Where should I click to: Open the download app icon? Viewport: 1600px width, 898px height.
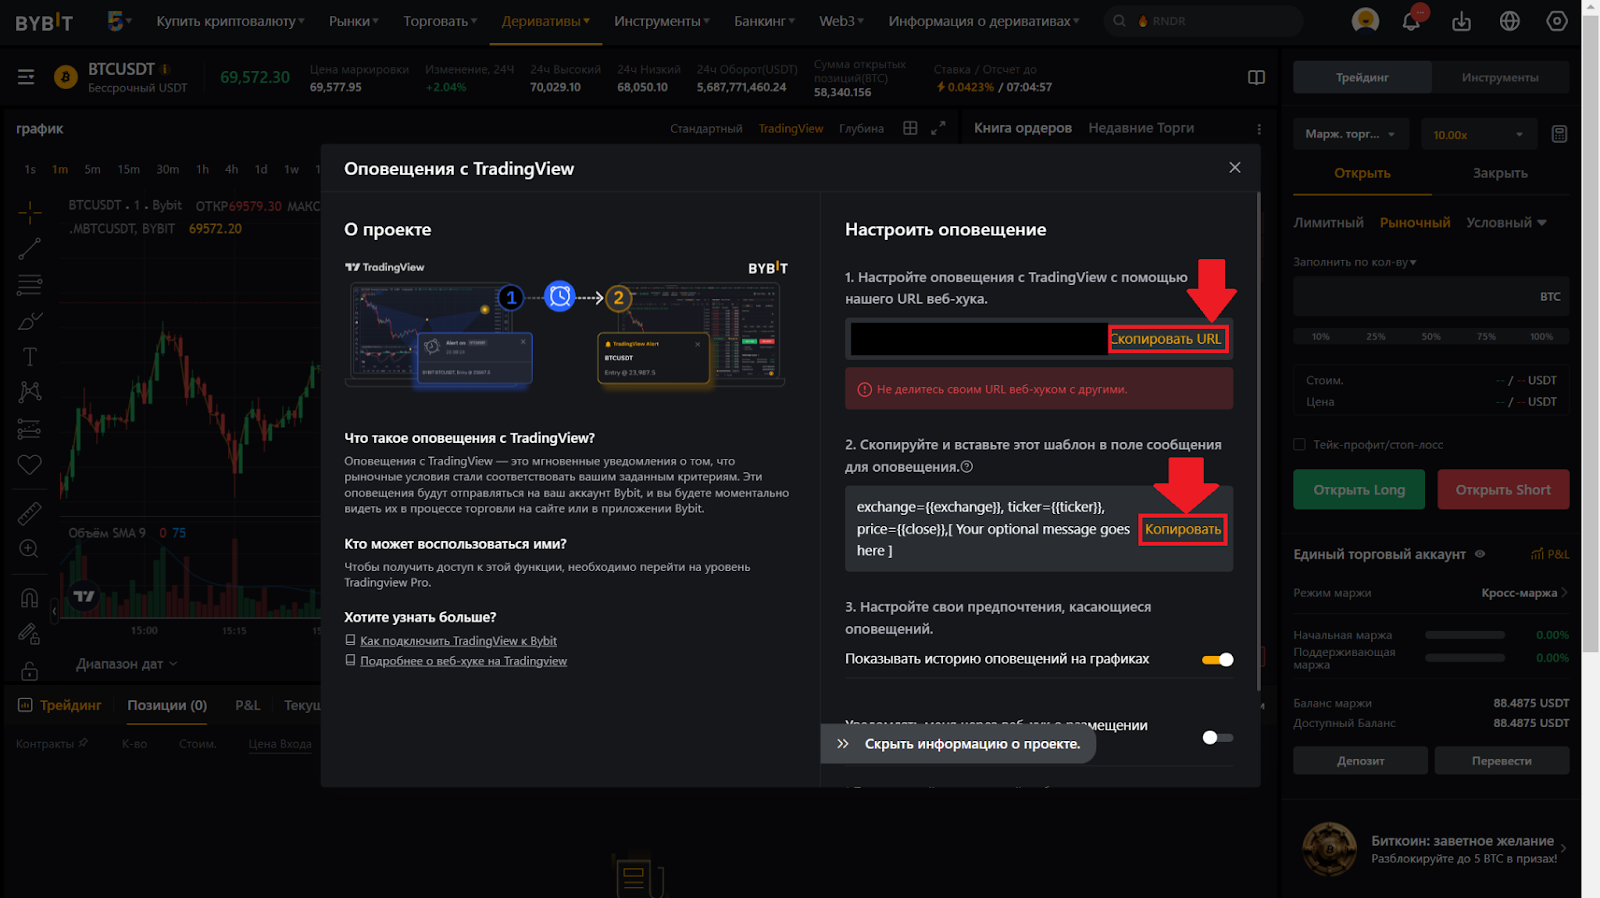(1461, 21)
